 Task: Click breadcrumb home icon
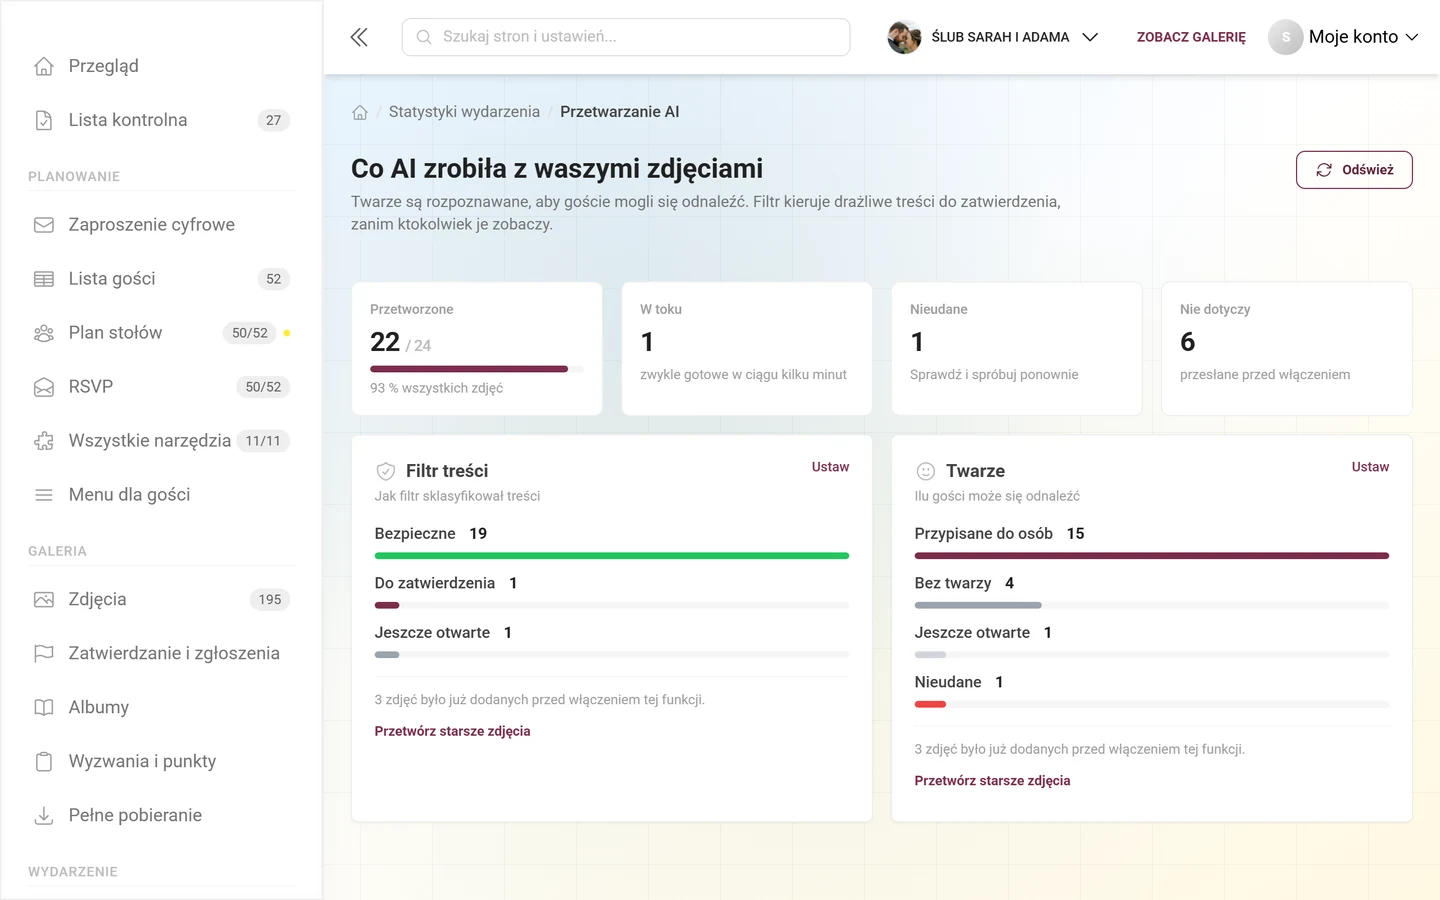360,112
